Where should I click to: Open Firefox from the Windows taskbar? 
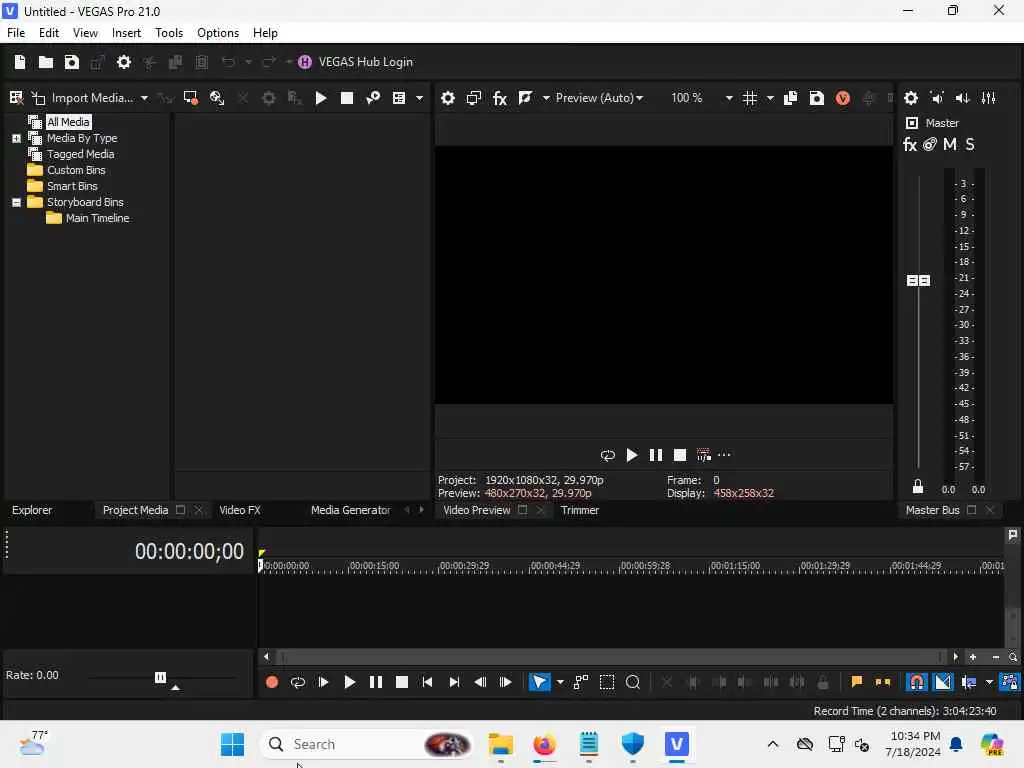click(544, 744)
